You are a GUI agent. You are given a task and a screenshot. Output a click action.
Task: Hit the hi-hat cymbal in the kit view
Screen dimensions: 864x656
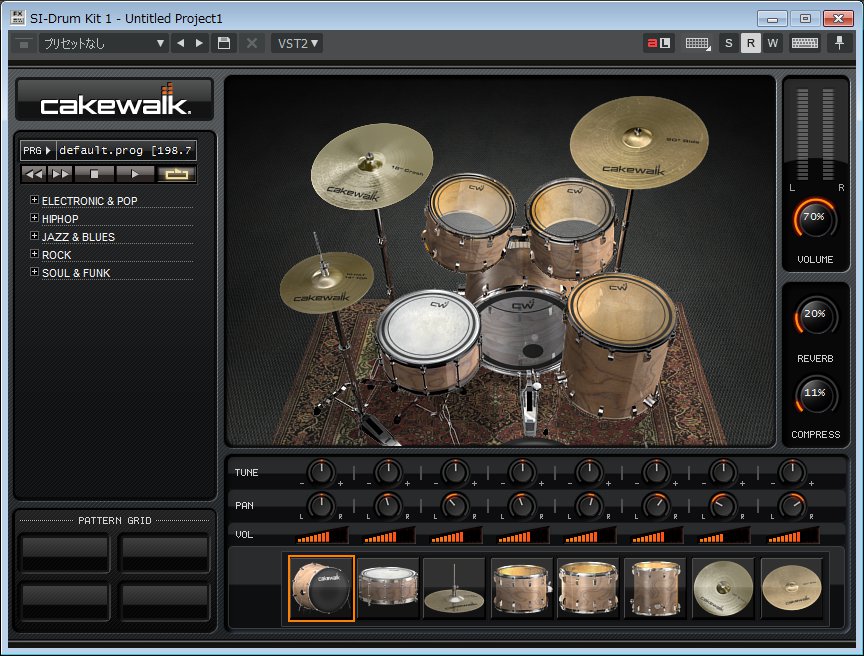pyautogui.click(x=326, y=282)
